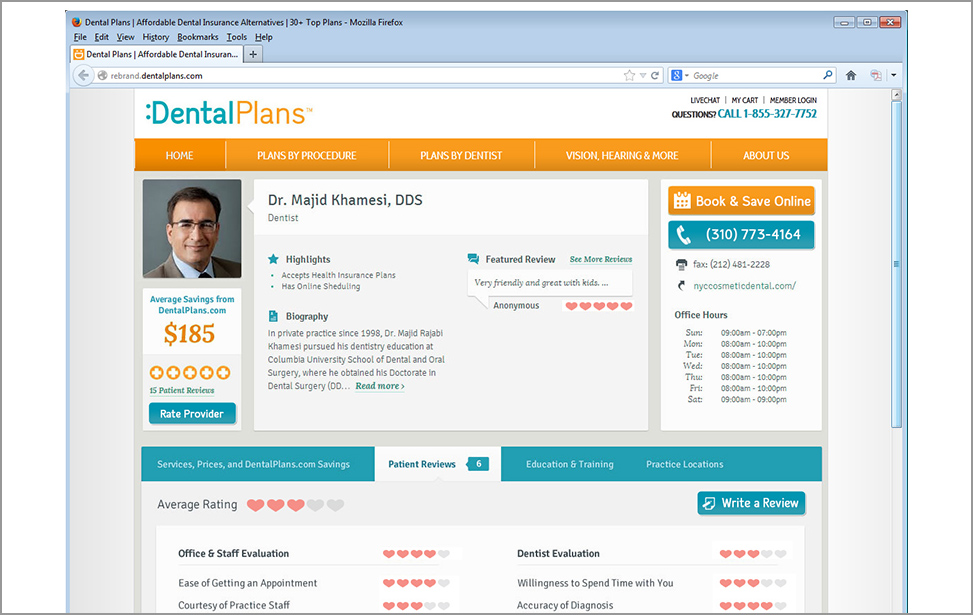This screenshot has width=973, height=615.
Task: Click the pencil icon on Write a Review
Action: (709, 503)
